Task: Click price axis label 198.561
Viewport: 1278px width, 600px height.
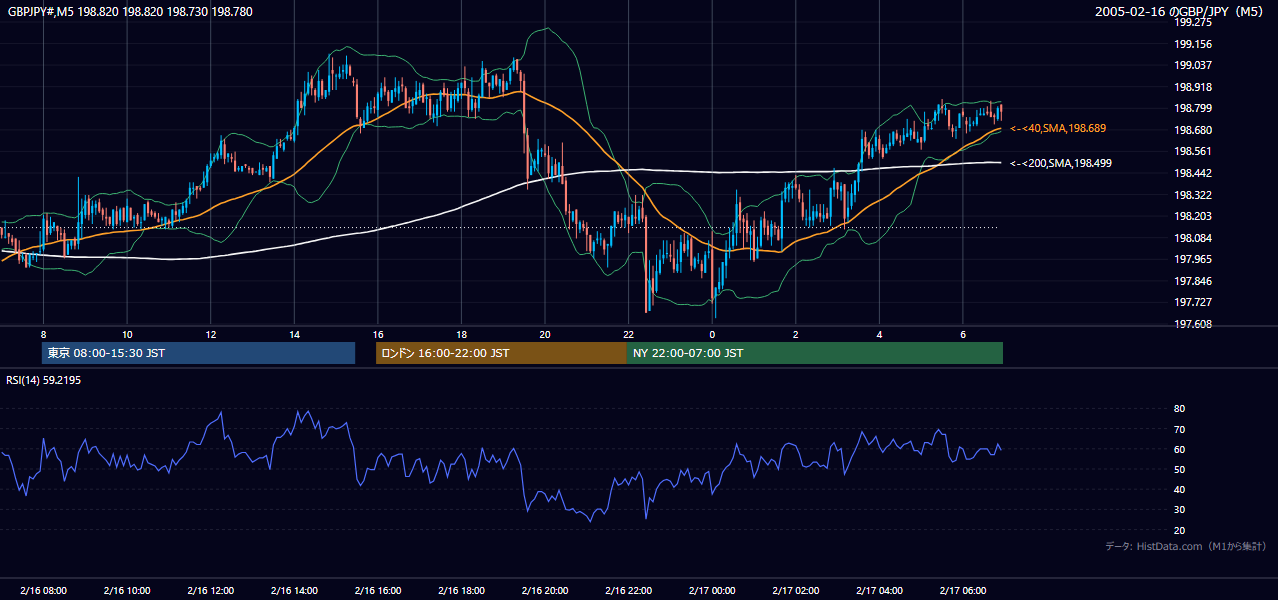Action: (1193, 152)
